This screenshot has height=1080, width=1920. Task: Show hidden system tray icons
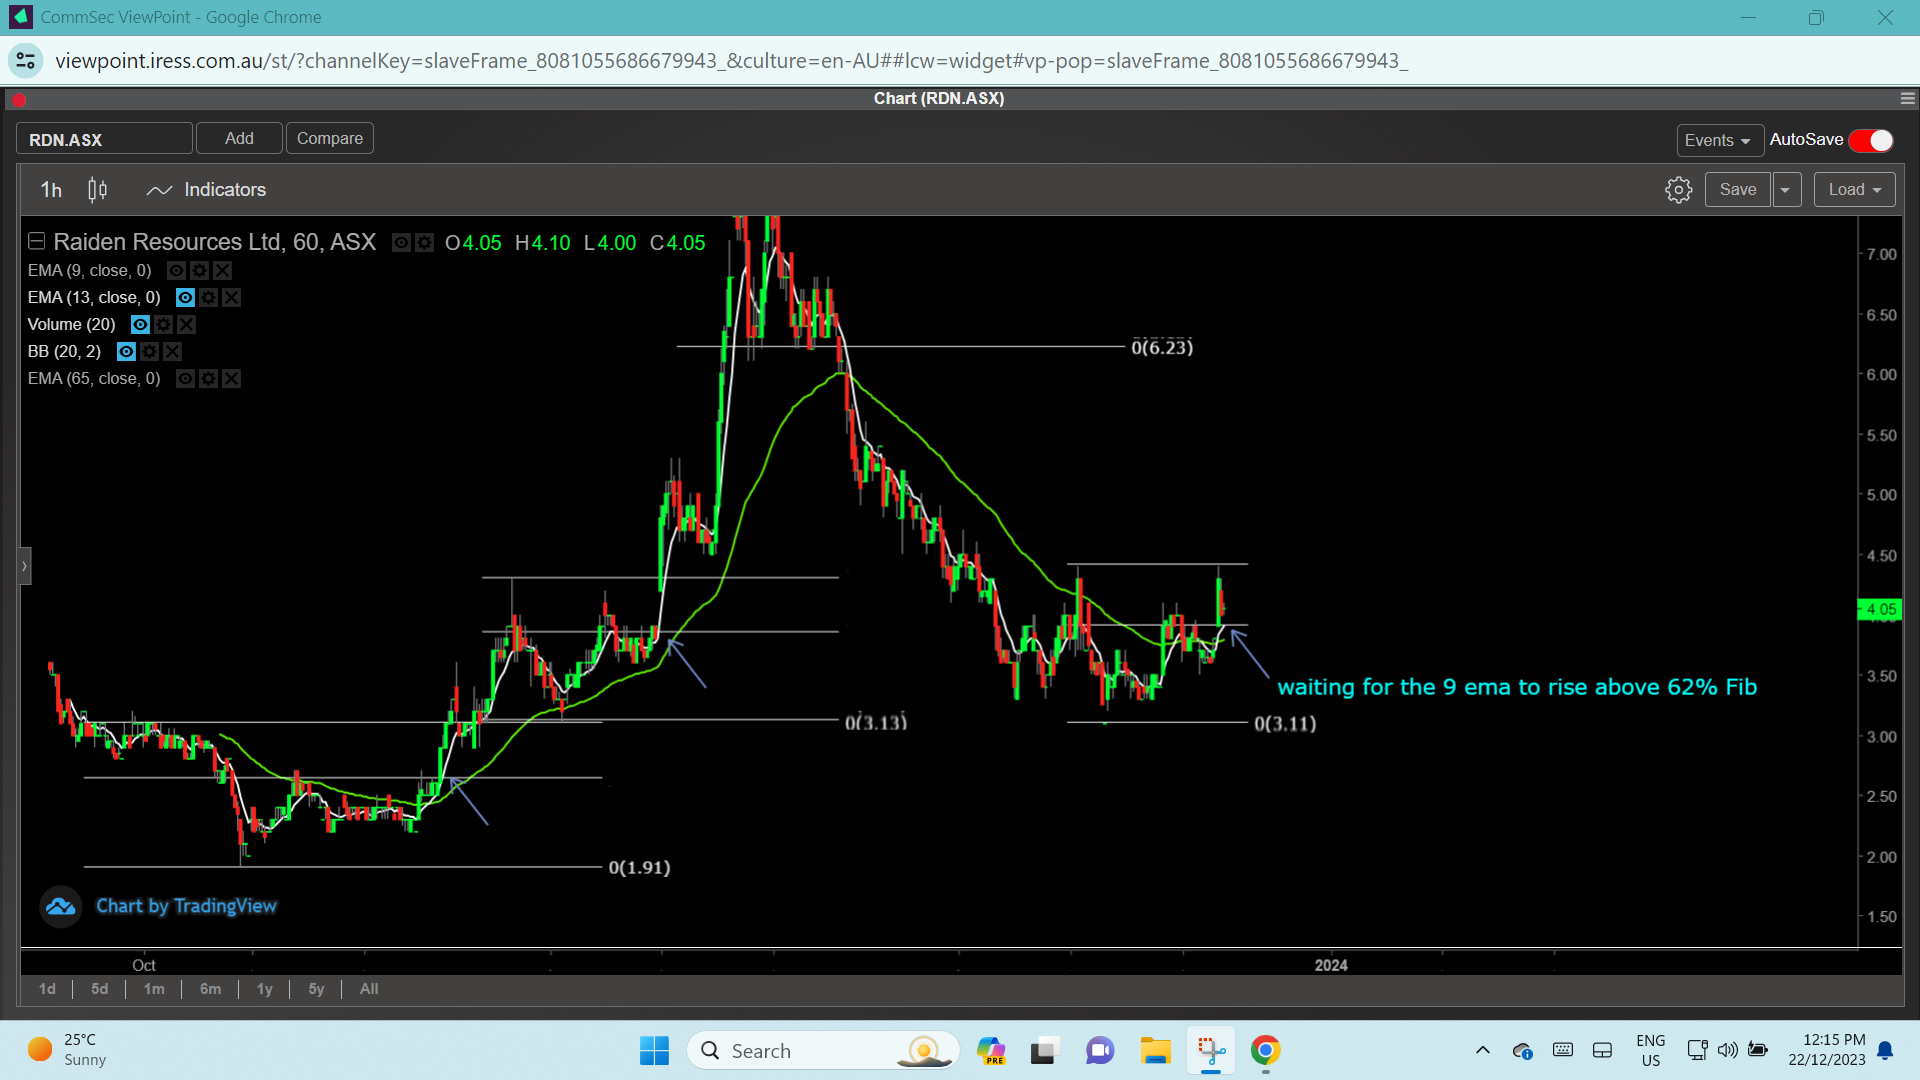[1482, 1050]
